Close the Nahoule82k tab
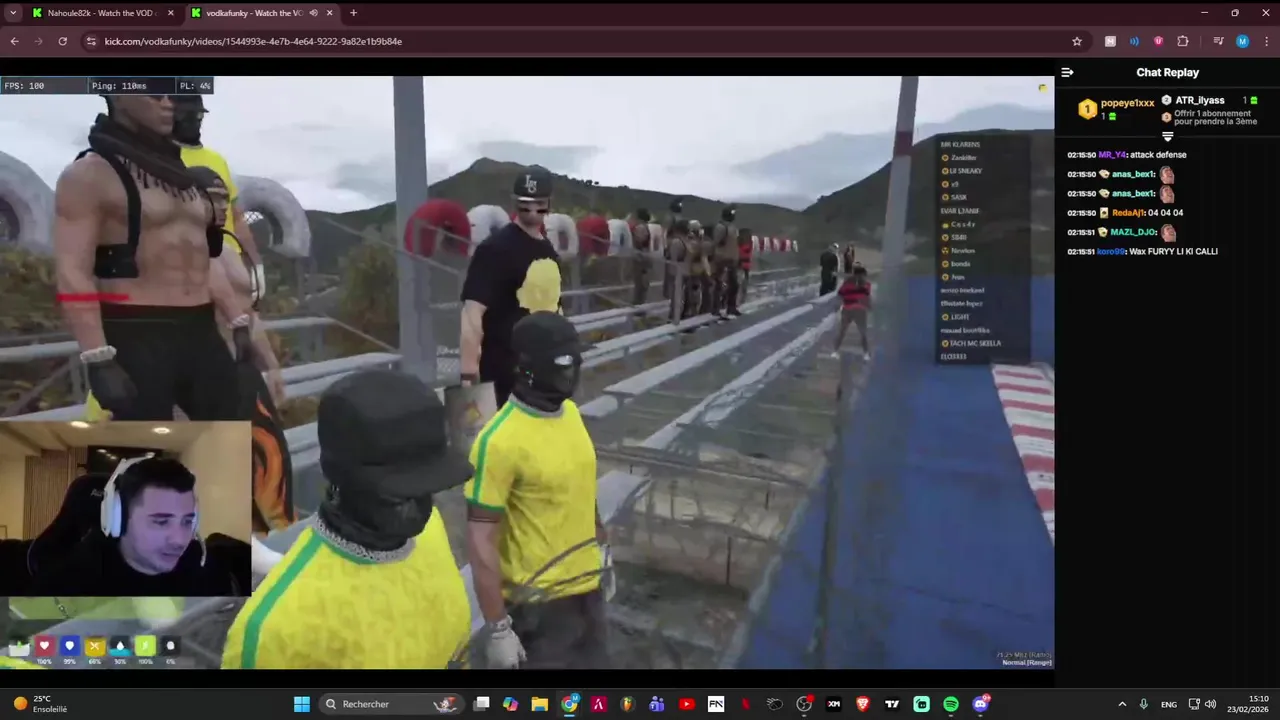 tap(170, 13)
